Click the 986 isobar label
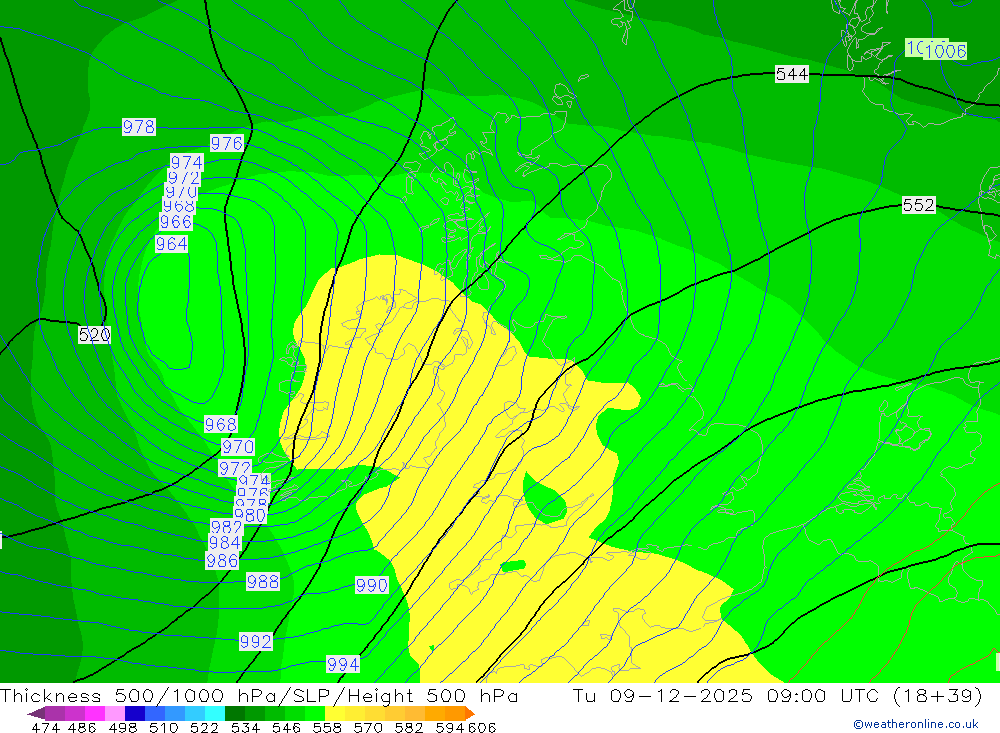The height and width of the screenshot is (733, 1000). [222, 561]
